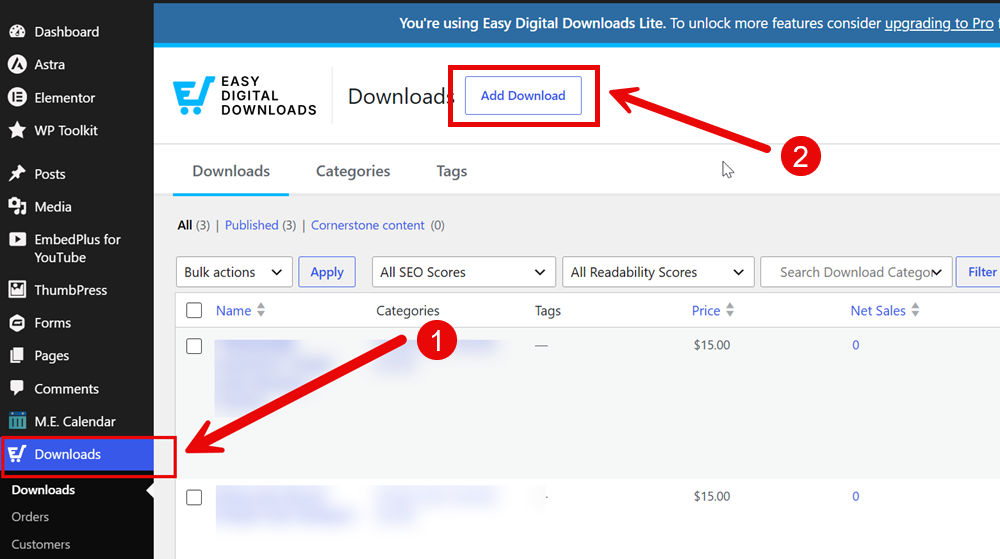Screen dimensions: 1000x559
Task: Switch to the Tags tab
Action: point(452,171)
